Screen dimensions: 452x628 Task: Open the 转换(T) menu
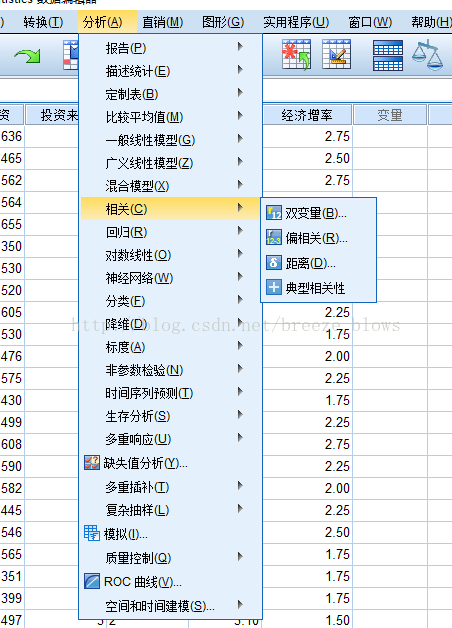coord(43,22)
